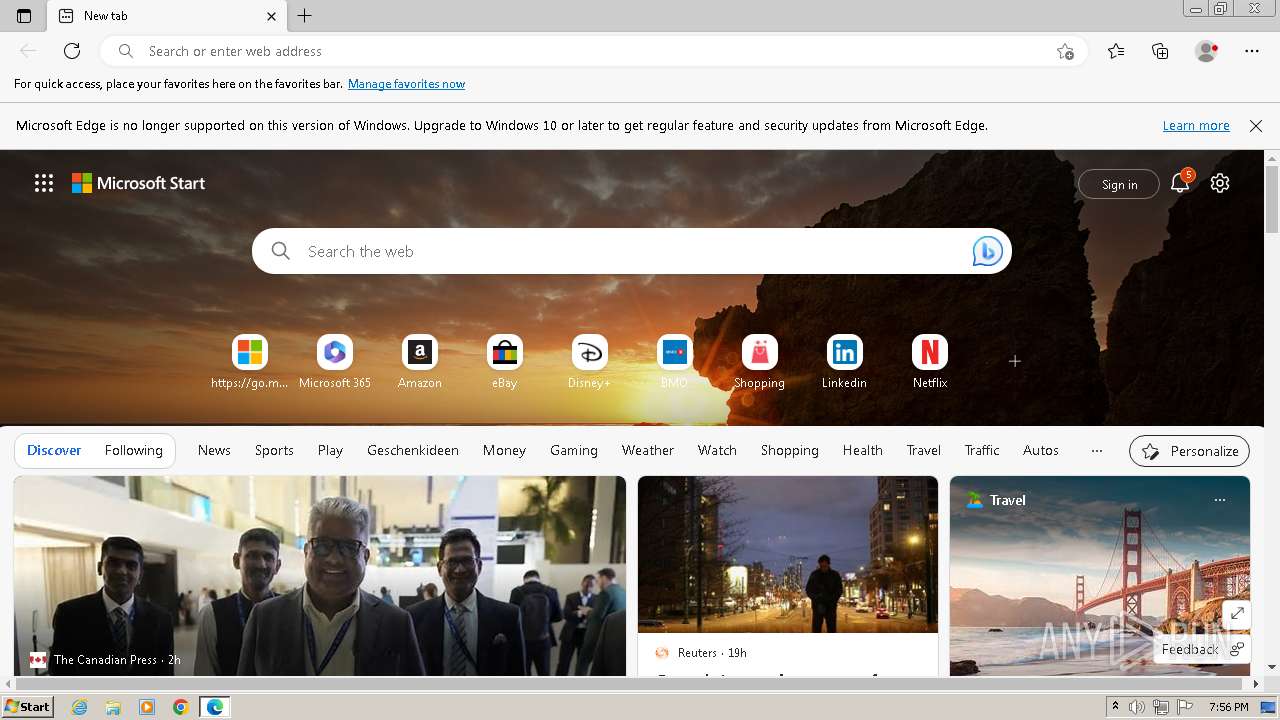This screenshot has height=720, width=1280.
Task: Open the notifications bell
Action: 1180,183
